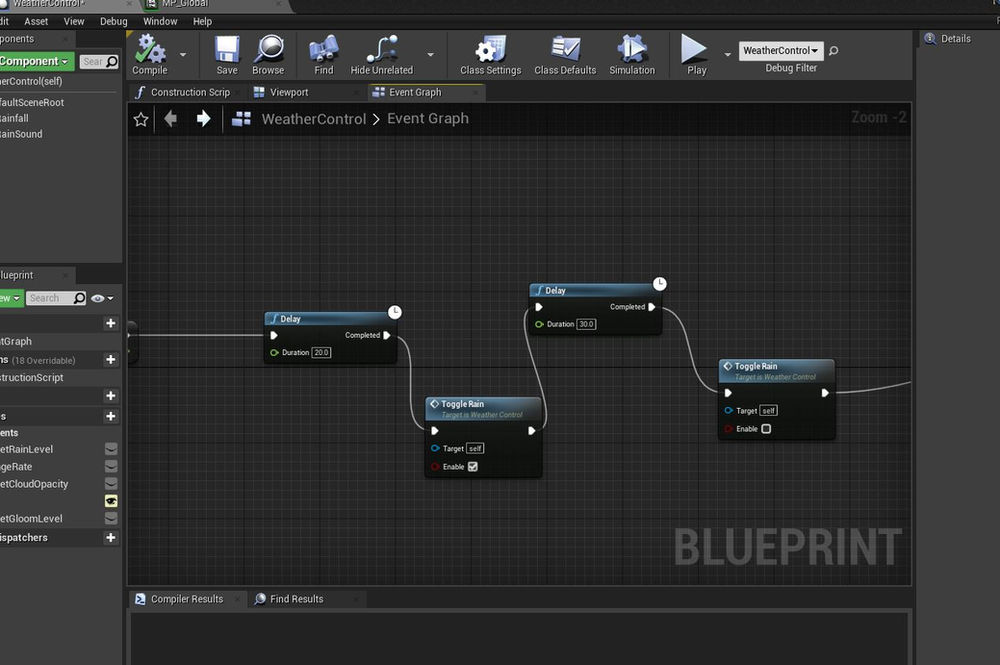Screen dimensions: 1000x665
Task: Expand the Play options dropdown arrow
Action: pyautogui.click(x=727, y=54)
